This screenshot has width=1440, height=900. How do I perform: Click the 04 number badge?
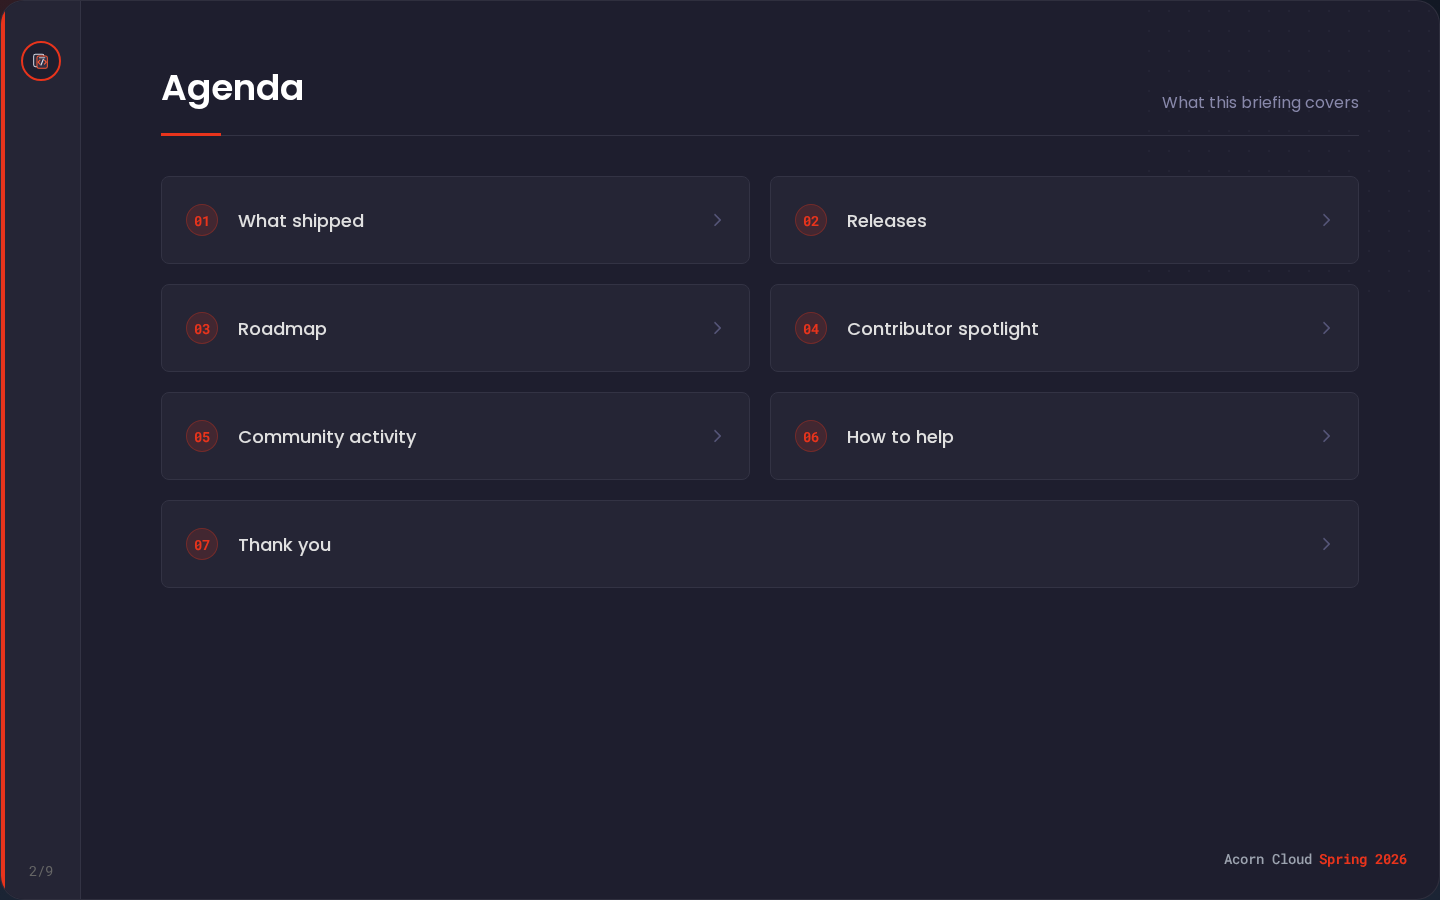coord(811,328)
